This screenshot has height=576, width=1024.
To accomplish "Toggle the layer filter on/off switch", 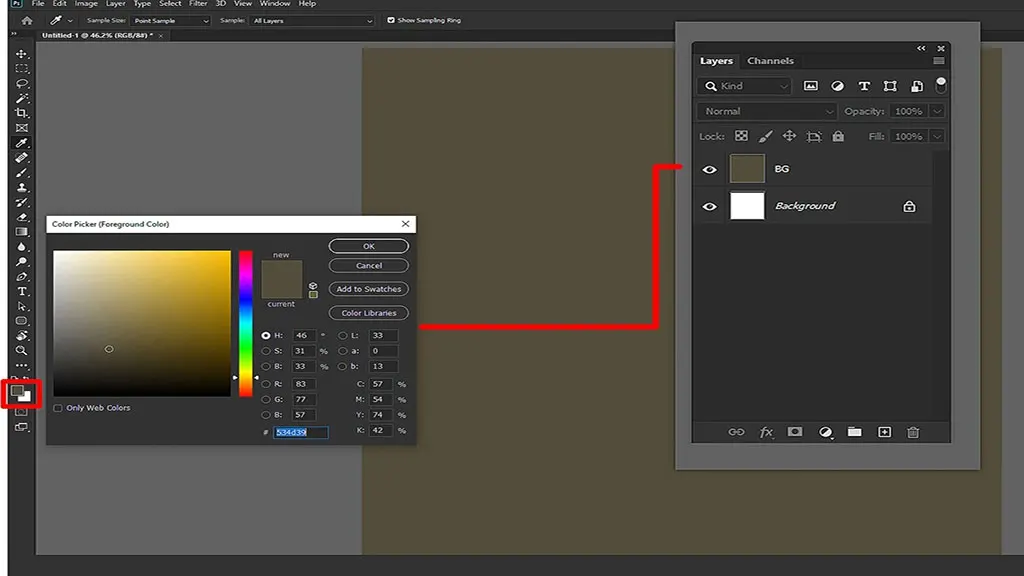I will tap(940, 85).
